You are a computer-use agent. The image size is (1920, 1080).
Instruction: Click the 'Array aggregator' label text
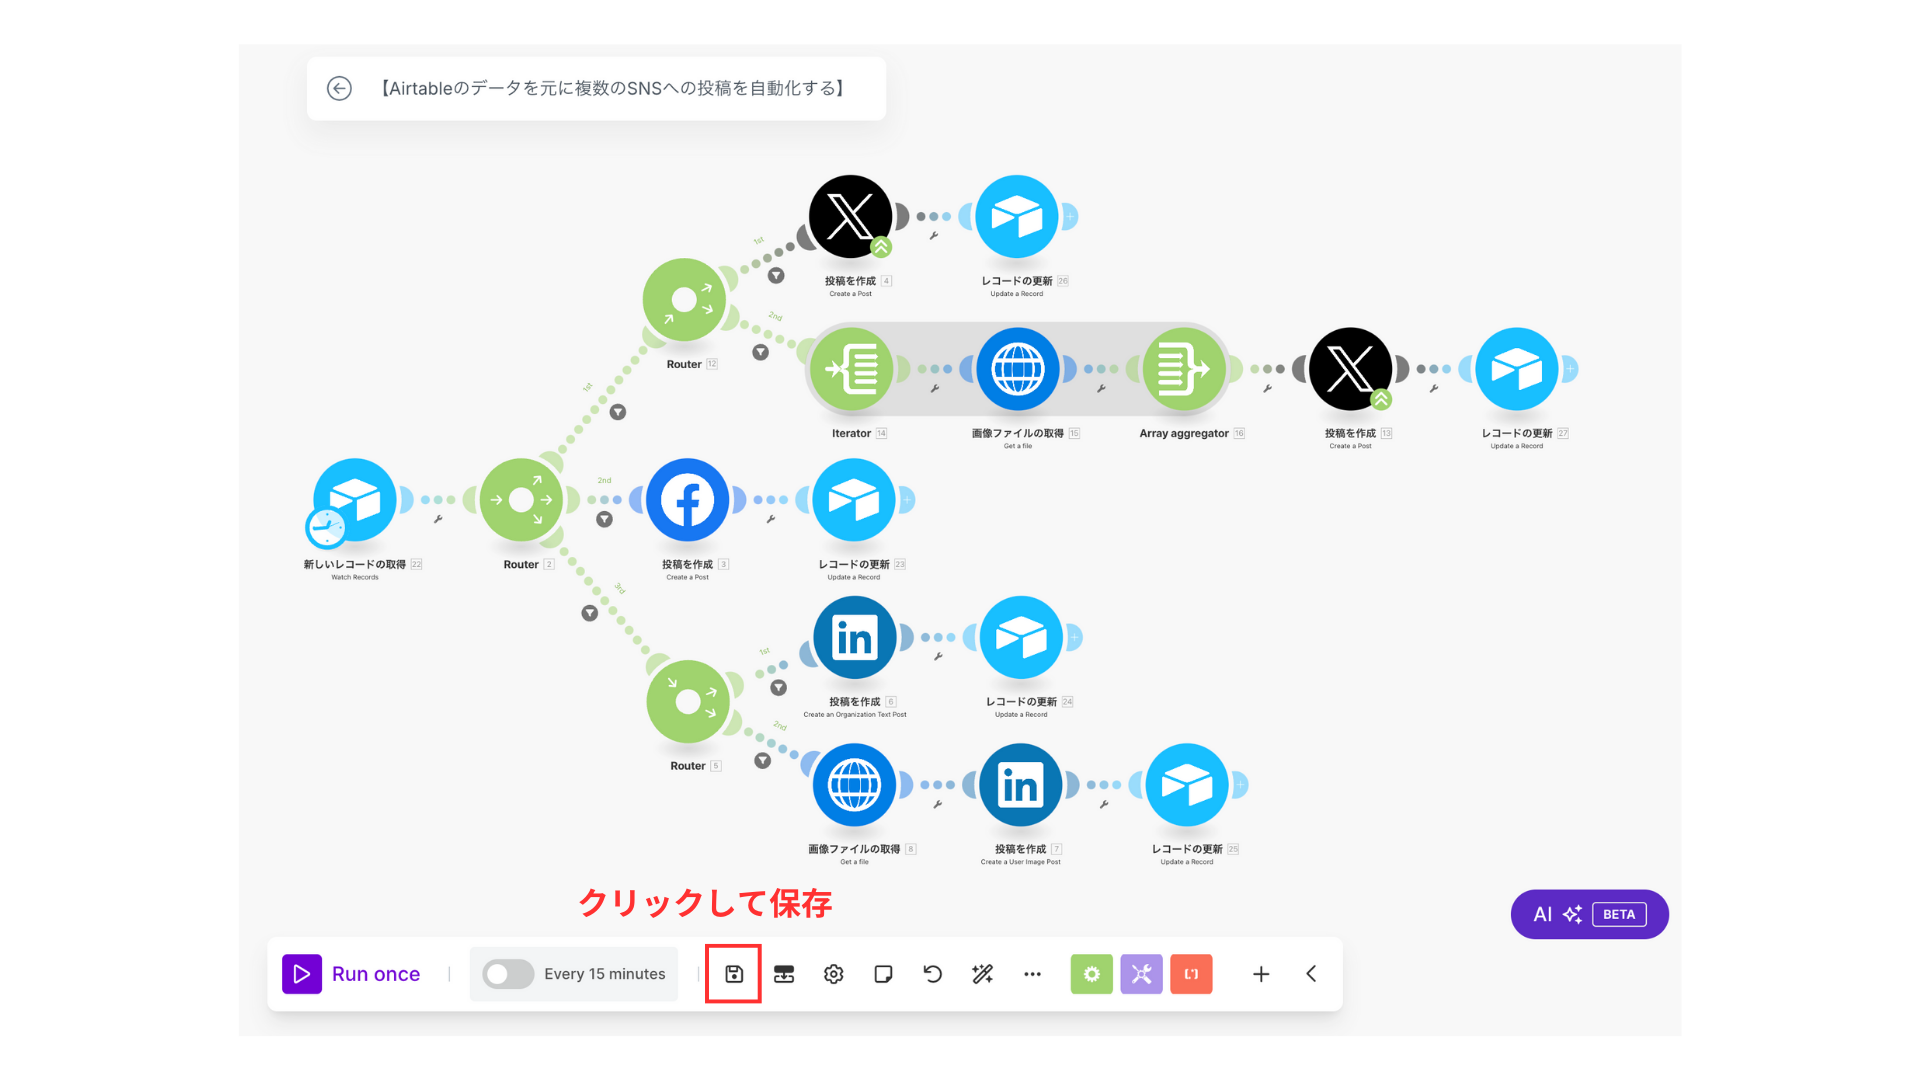tap(1184, 433)
